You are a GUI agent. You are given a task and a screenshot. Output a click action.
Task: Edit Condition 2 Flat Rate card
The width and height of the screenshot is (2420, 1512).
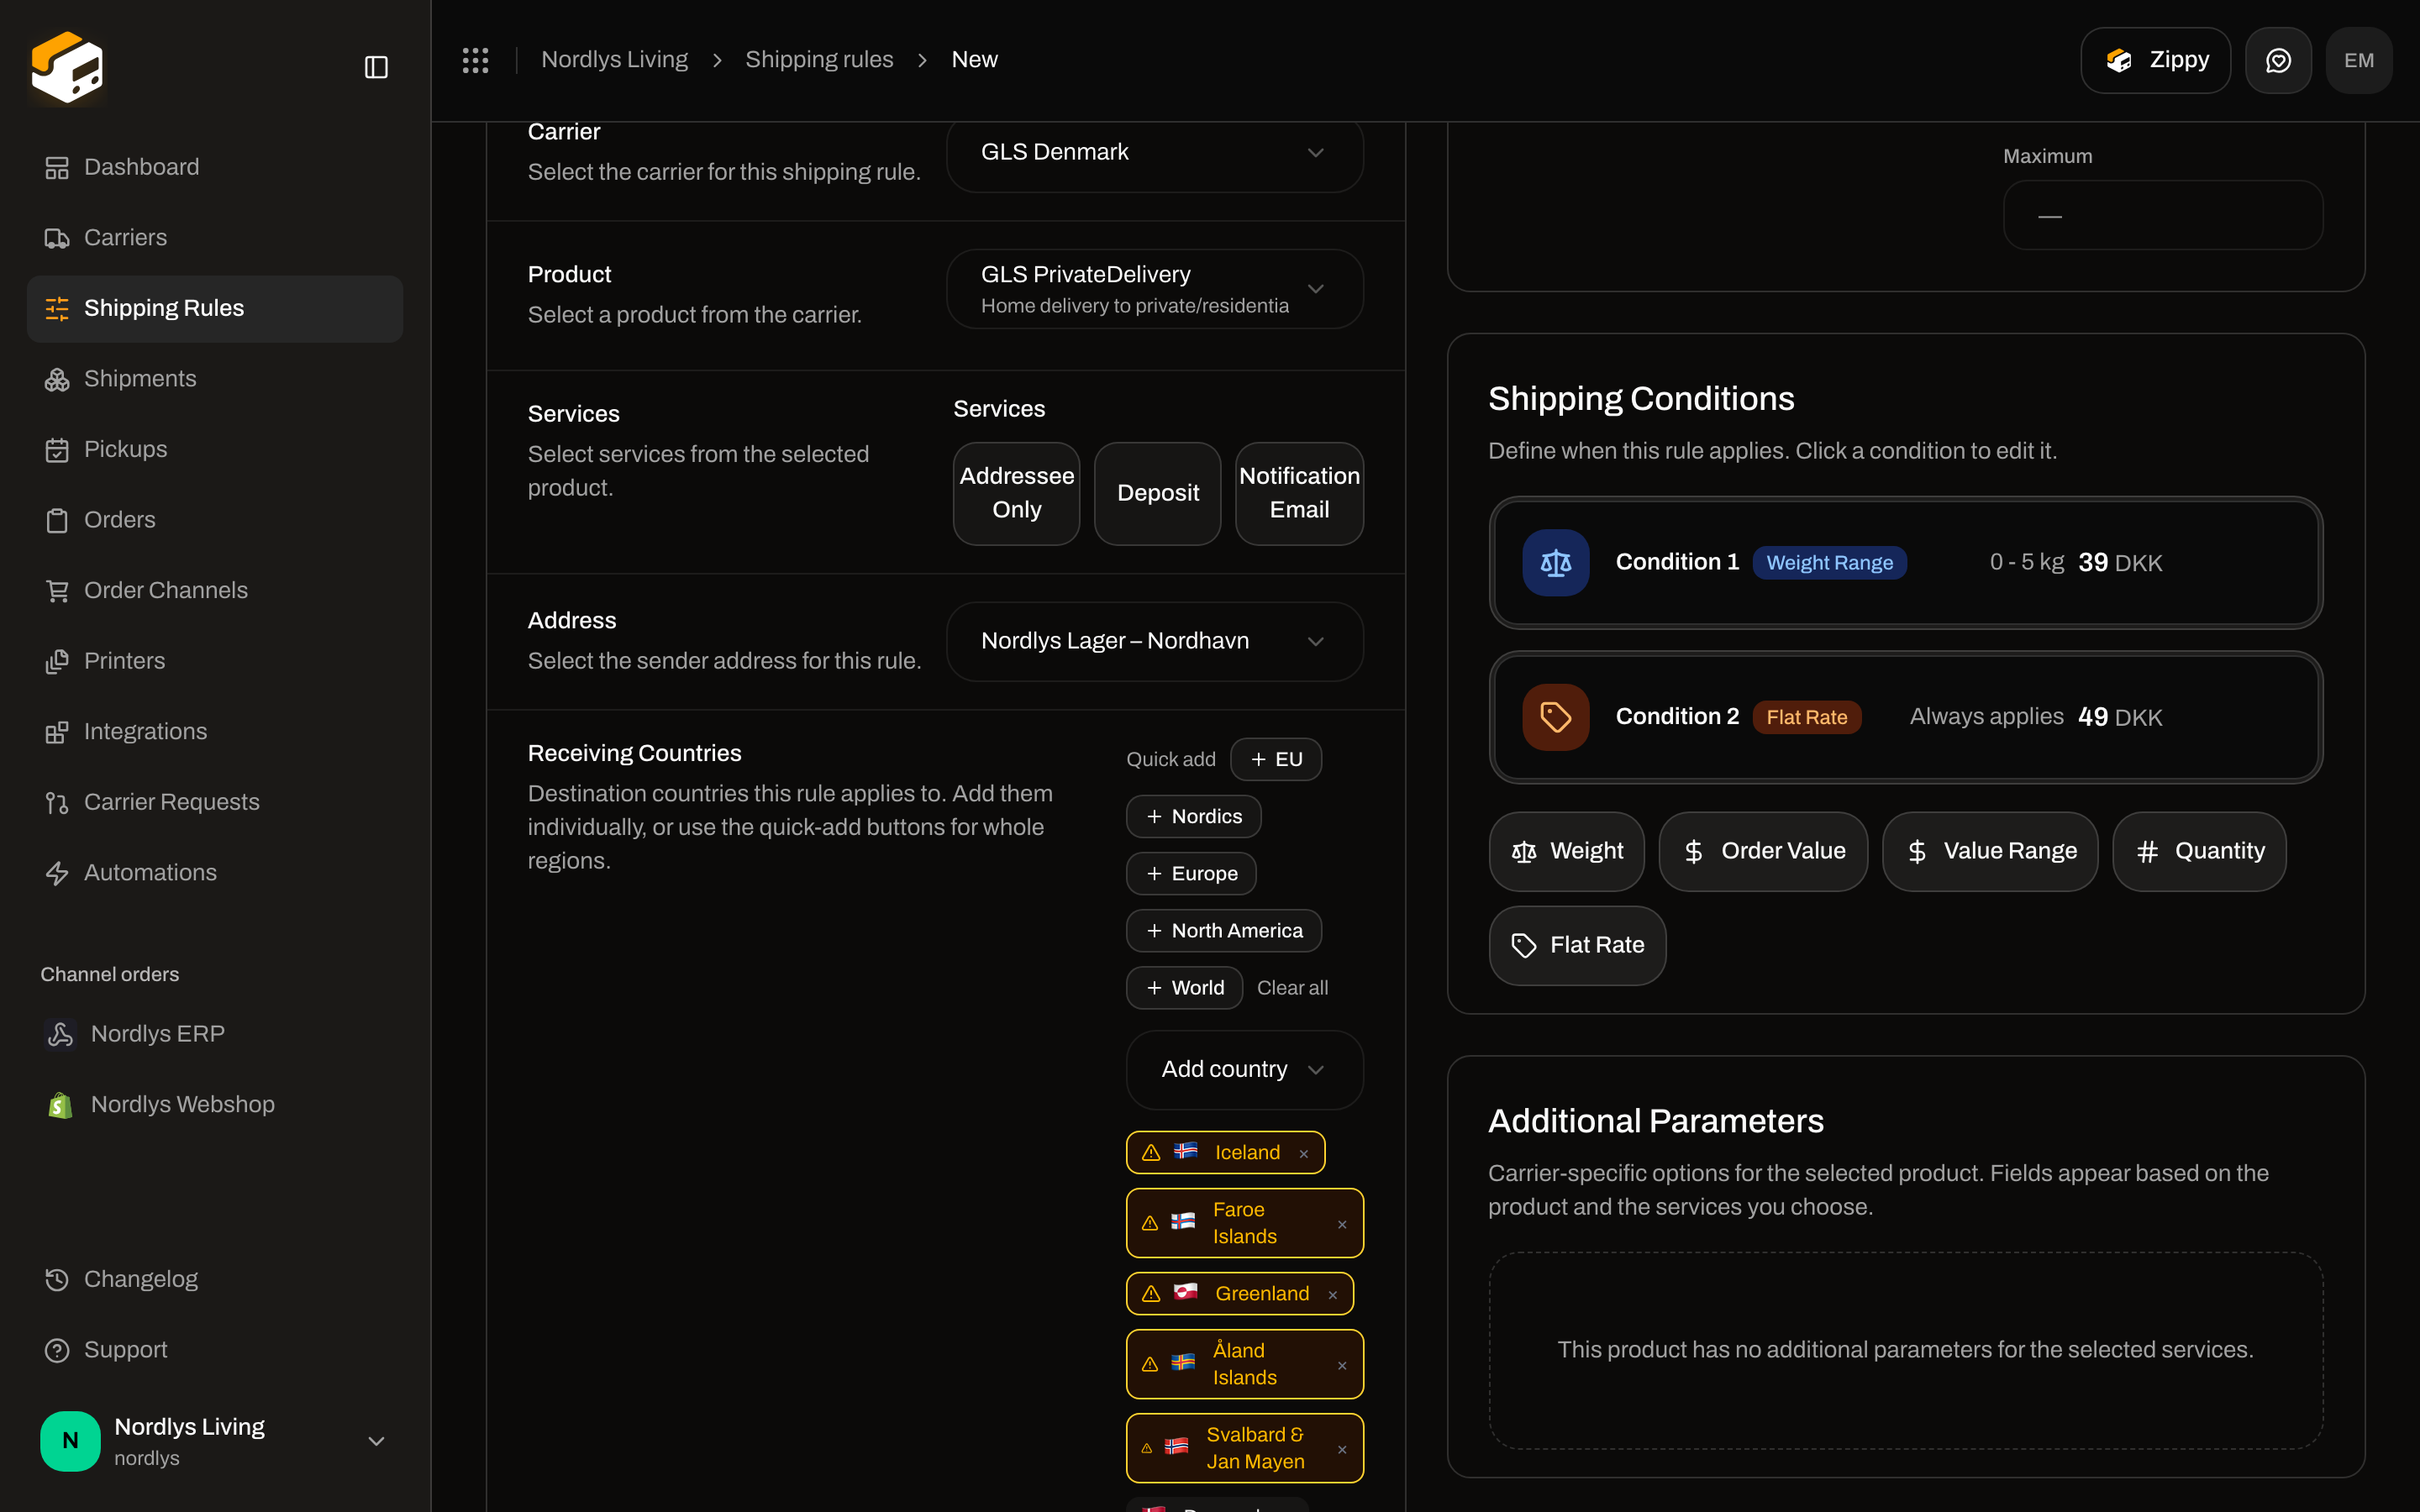pos(1906,717)
